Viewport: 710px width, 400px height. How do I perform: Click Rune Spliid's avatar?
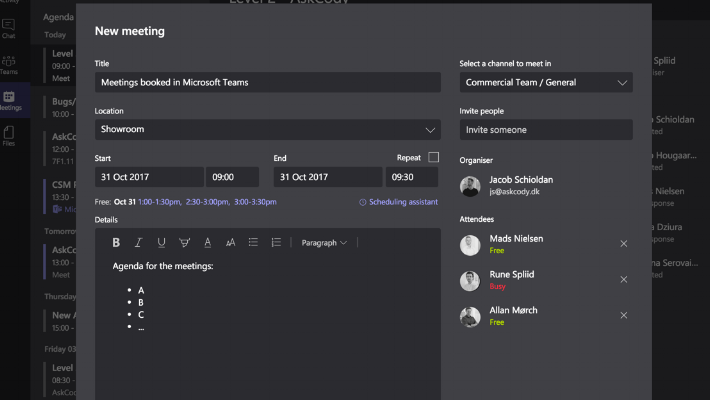coord(470,281)
